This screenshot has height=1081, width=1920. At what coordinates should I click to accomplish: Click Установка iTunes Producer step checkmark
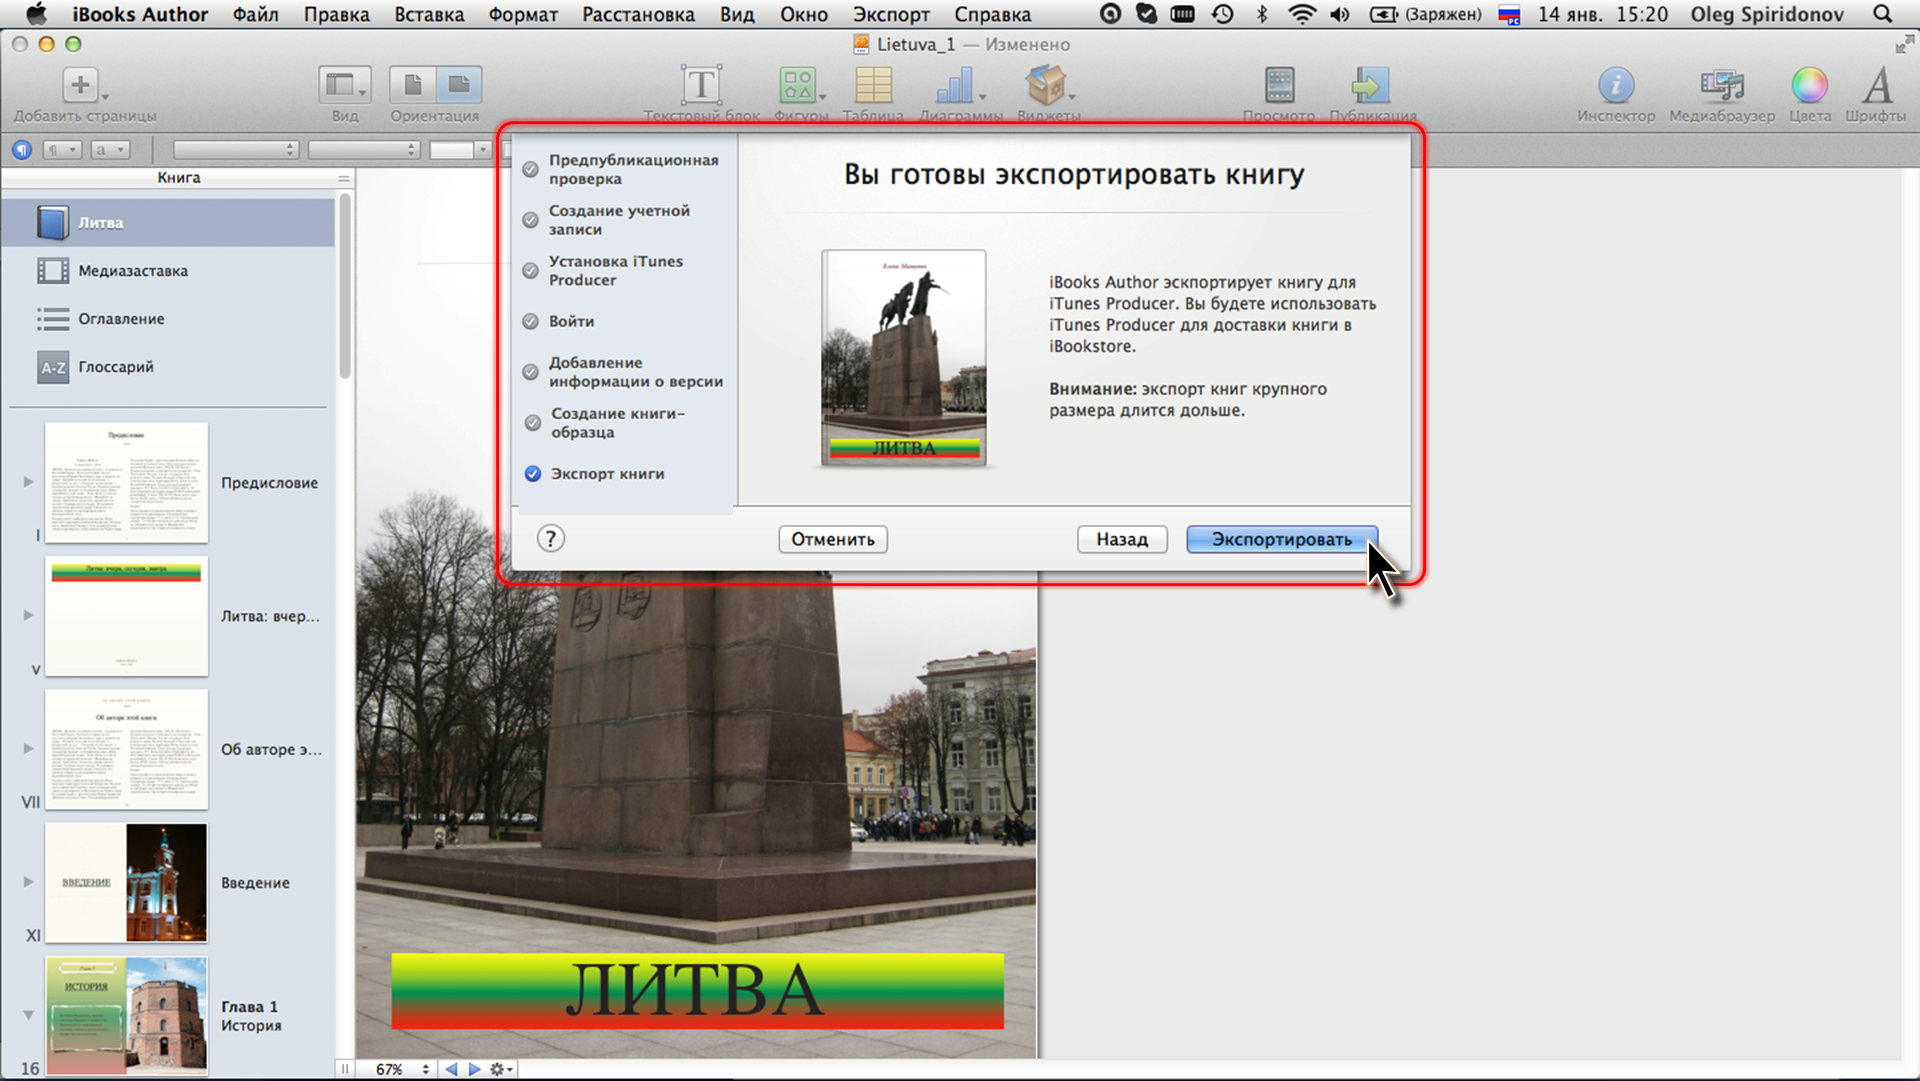tap(531, 270)
